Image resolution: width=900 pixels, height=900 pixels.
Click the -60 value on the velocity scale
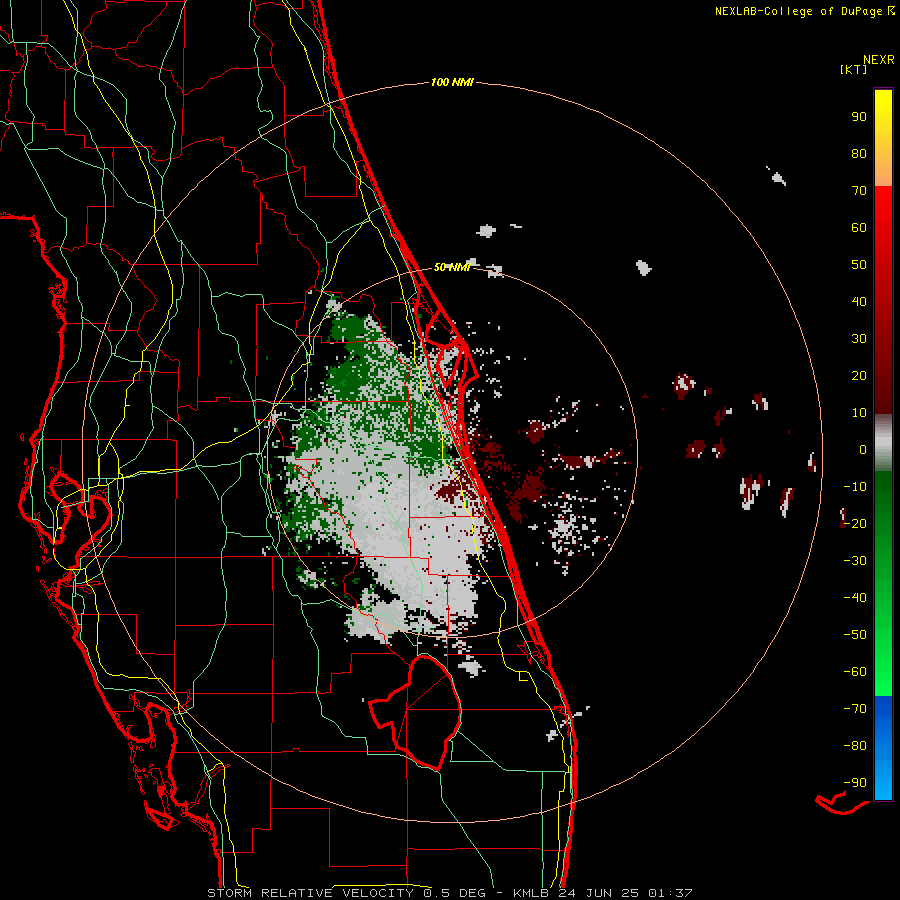(855, 672)
